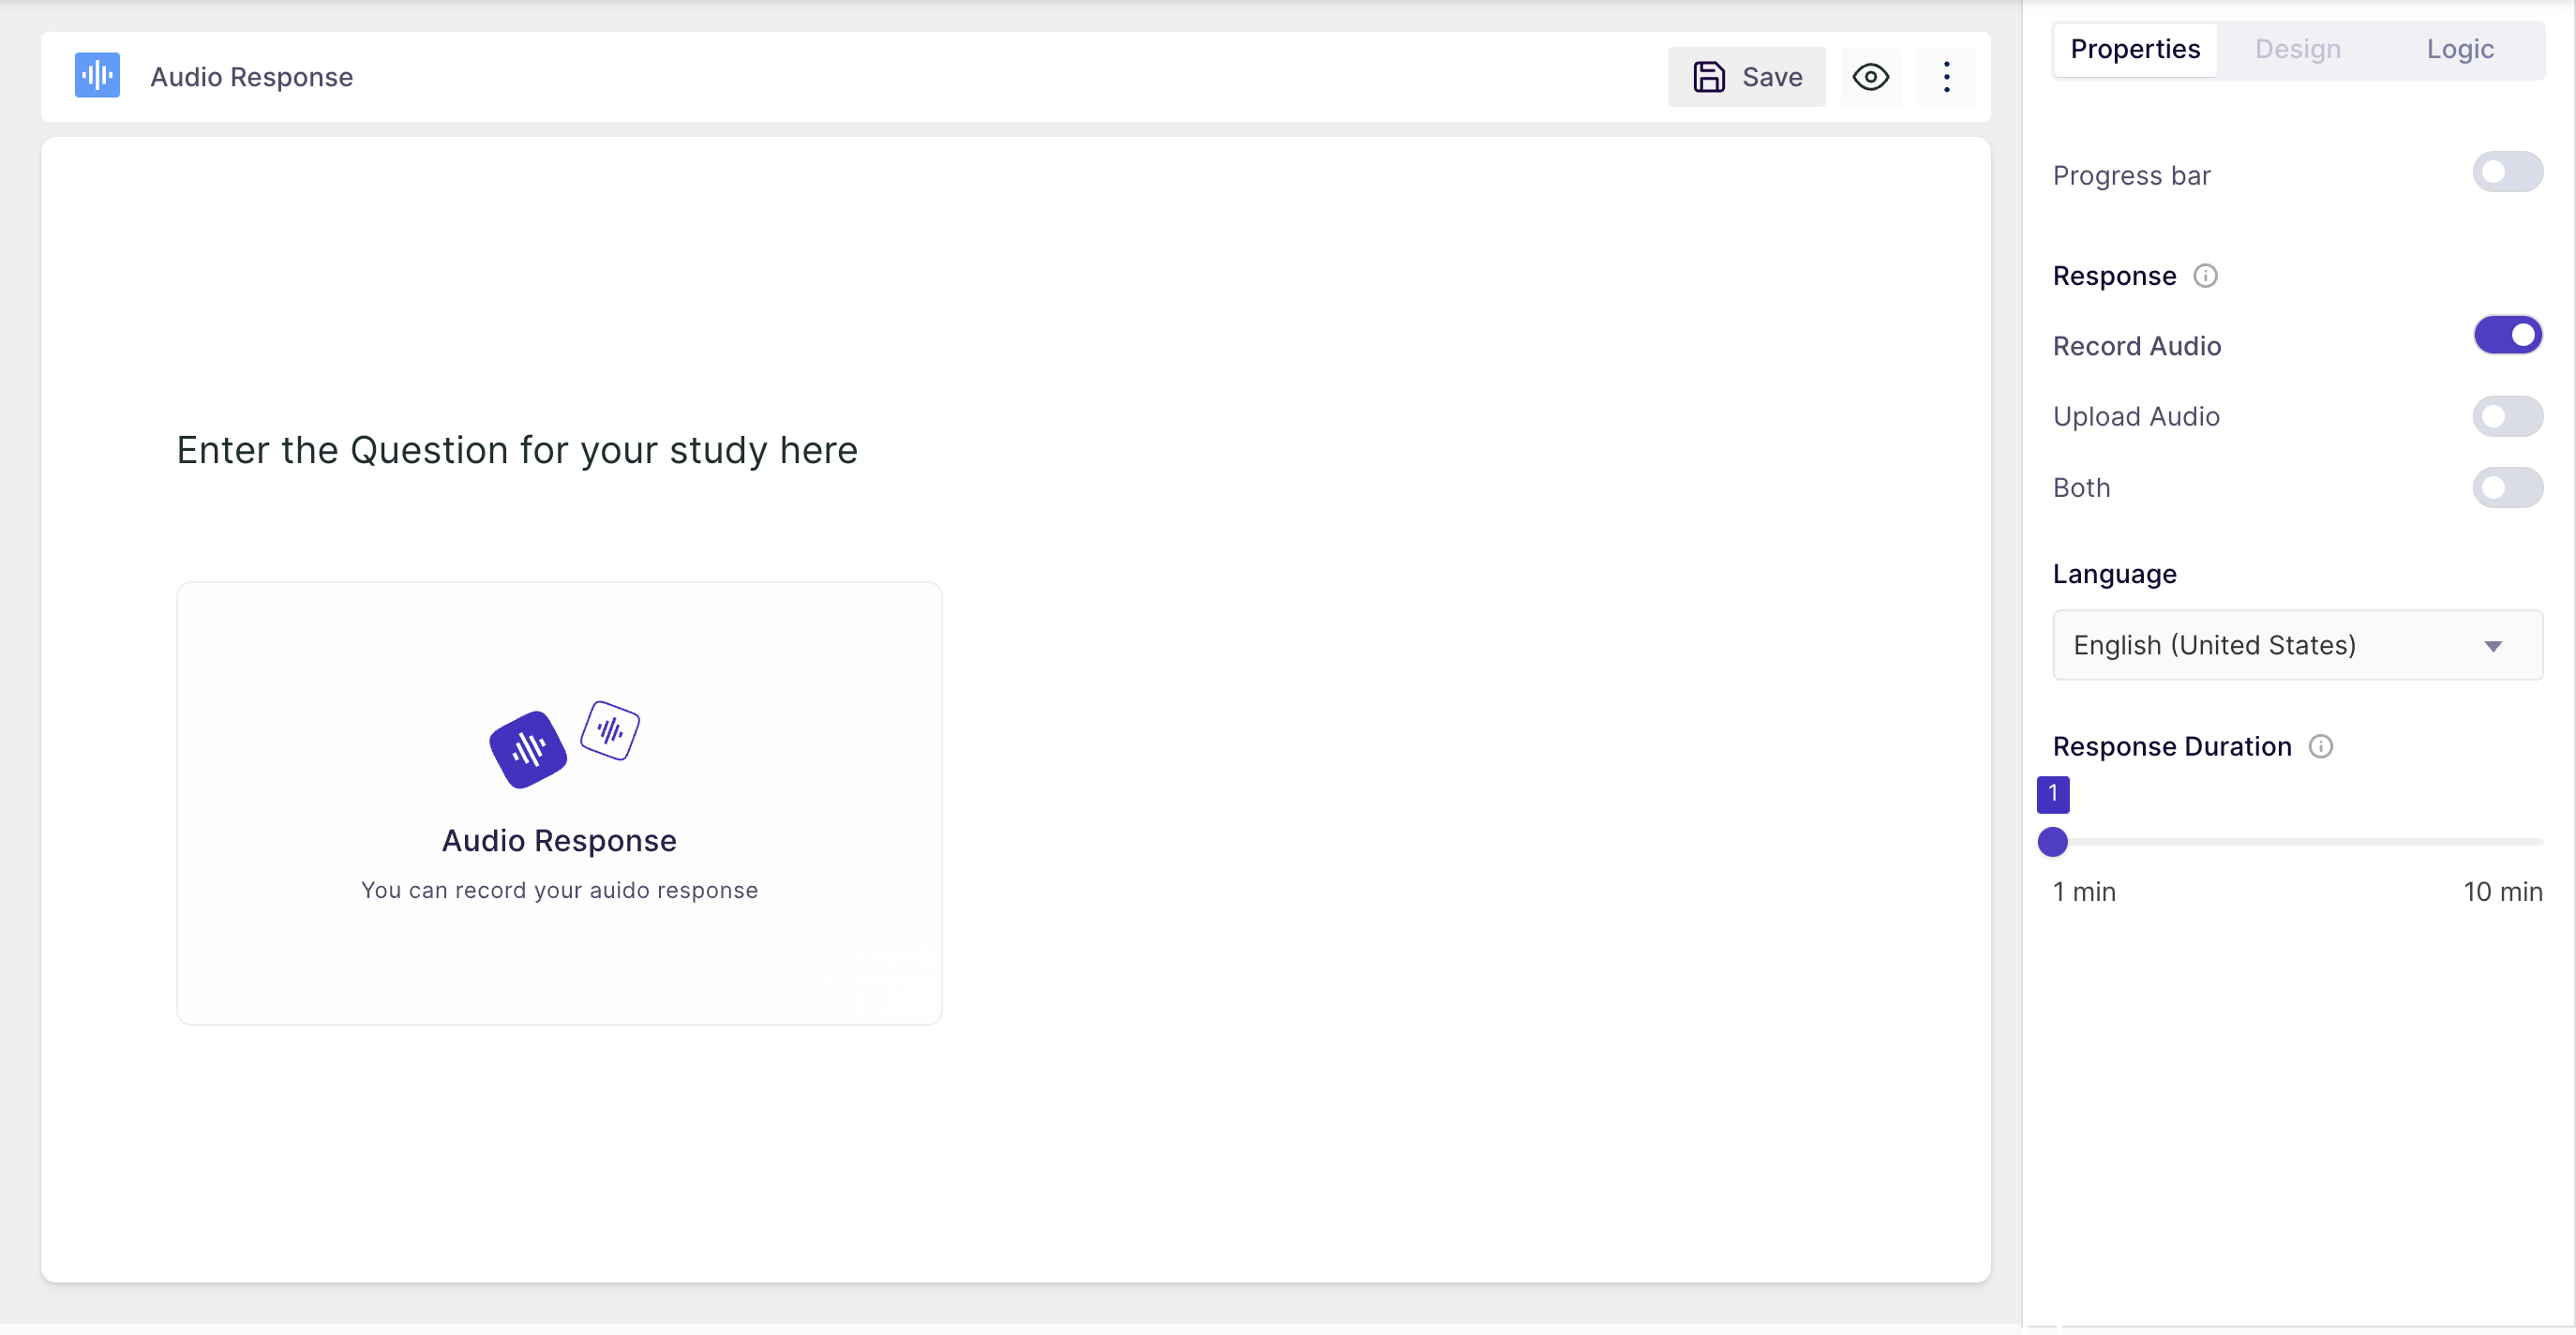
Task: Save the audio response block
Action: [1746, 77]
